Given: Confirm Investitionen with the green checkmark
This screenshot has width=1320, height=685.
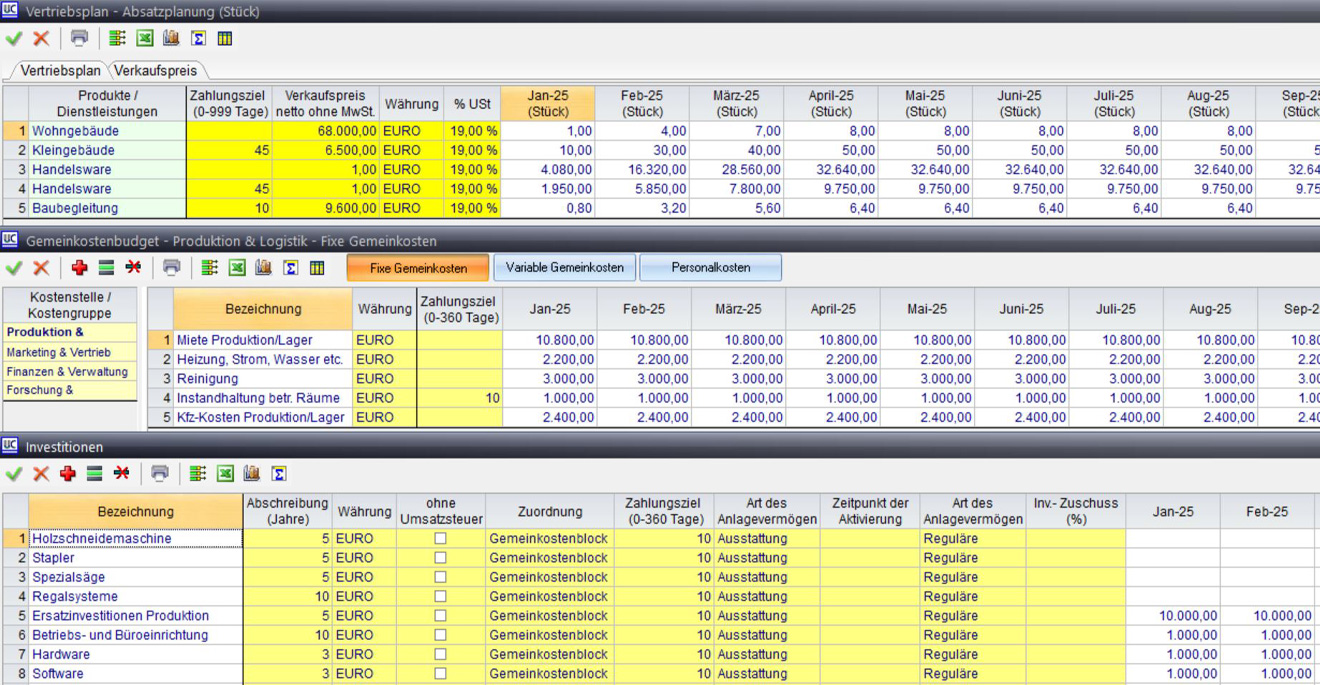Looking at the screenshot, I should point(14,473).
